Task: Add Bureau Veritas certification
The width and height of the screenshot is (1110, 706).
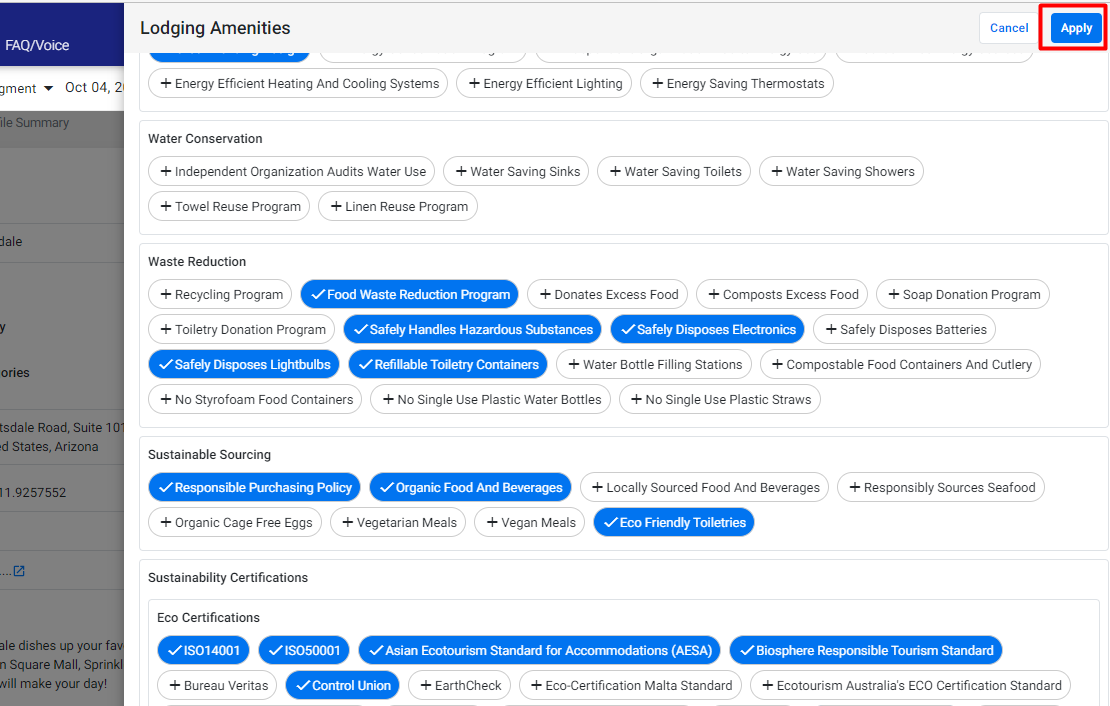Action: click(x=217, y=685)
